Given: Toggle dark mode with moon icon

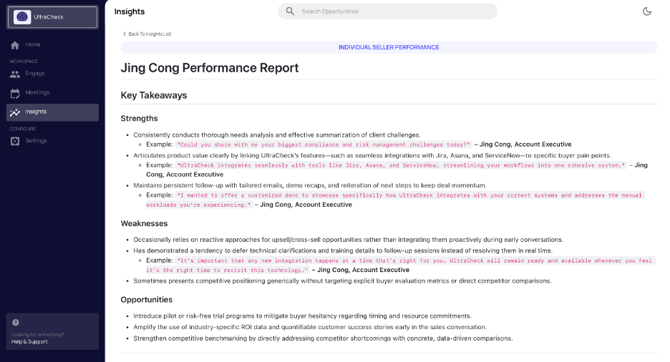Looking at the screenshot, I should coord(647,12).
